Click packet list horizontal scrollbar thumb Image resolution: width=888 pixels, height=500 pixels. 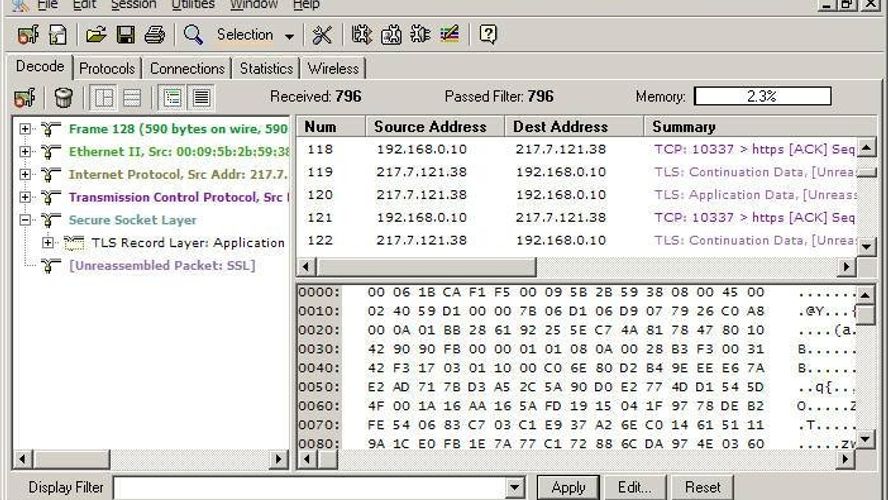[x=426, y=266]
